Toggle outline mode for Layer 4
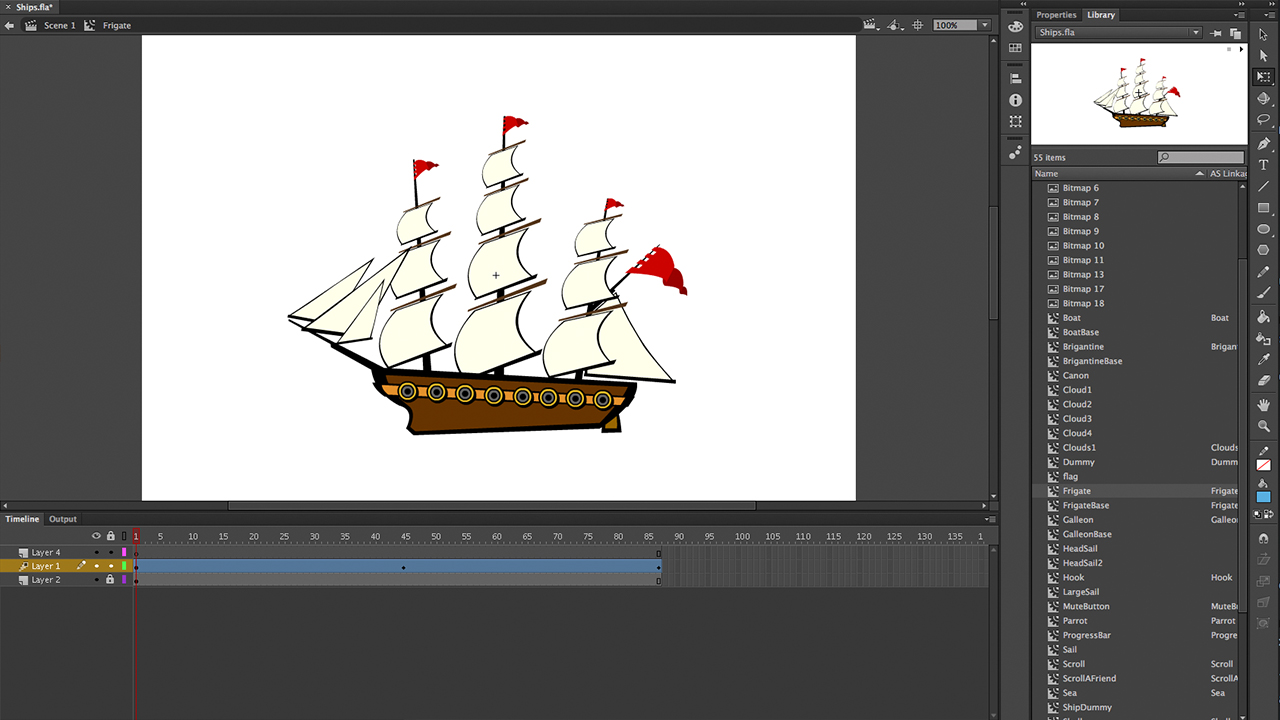The height and width of the screenshot is (720, 1280). tap(124, 552)
